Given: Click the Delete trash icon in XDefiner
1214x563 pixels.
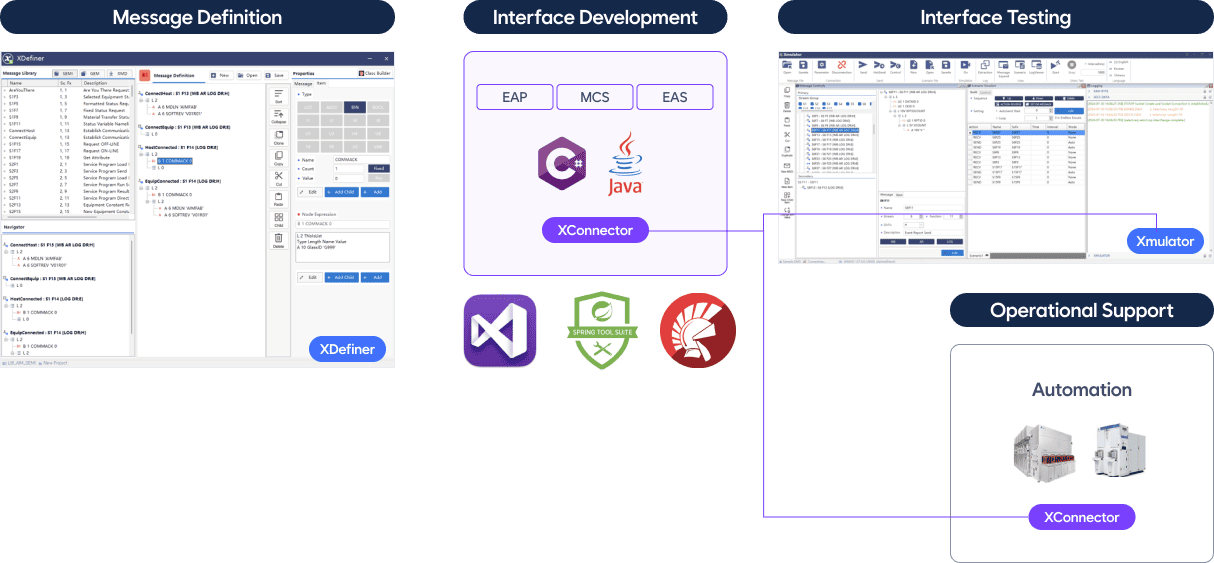Looking at the screenshot, I should coord(278,241).
